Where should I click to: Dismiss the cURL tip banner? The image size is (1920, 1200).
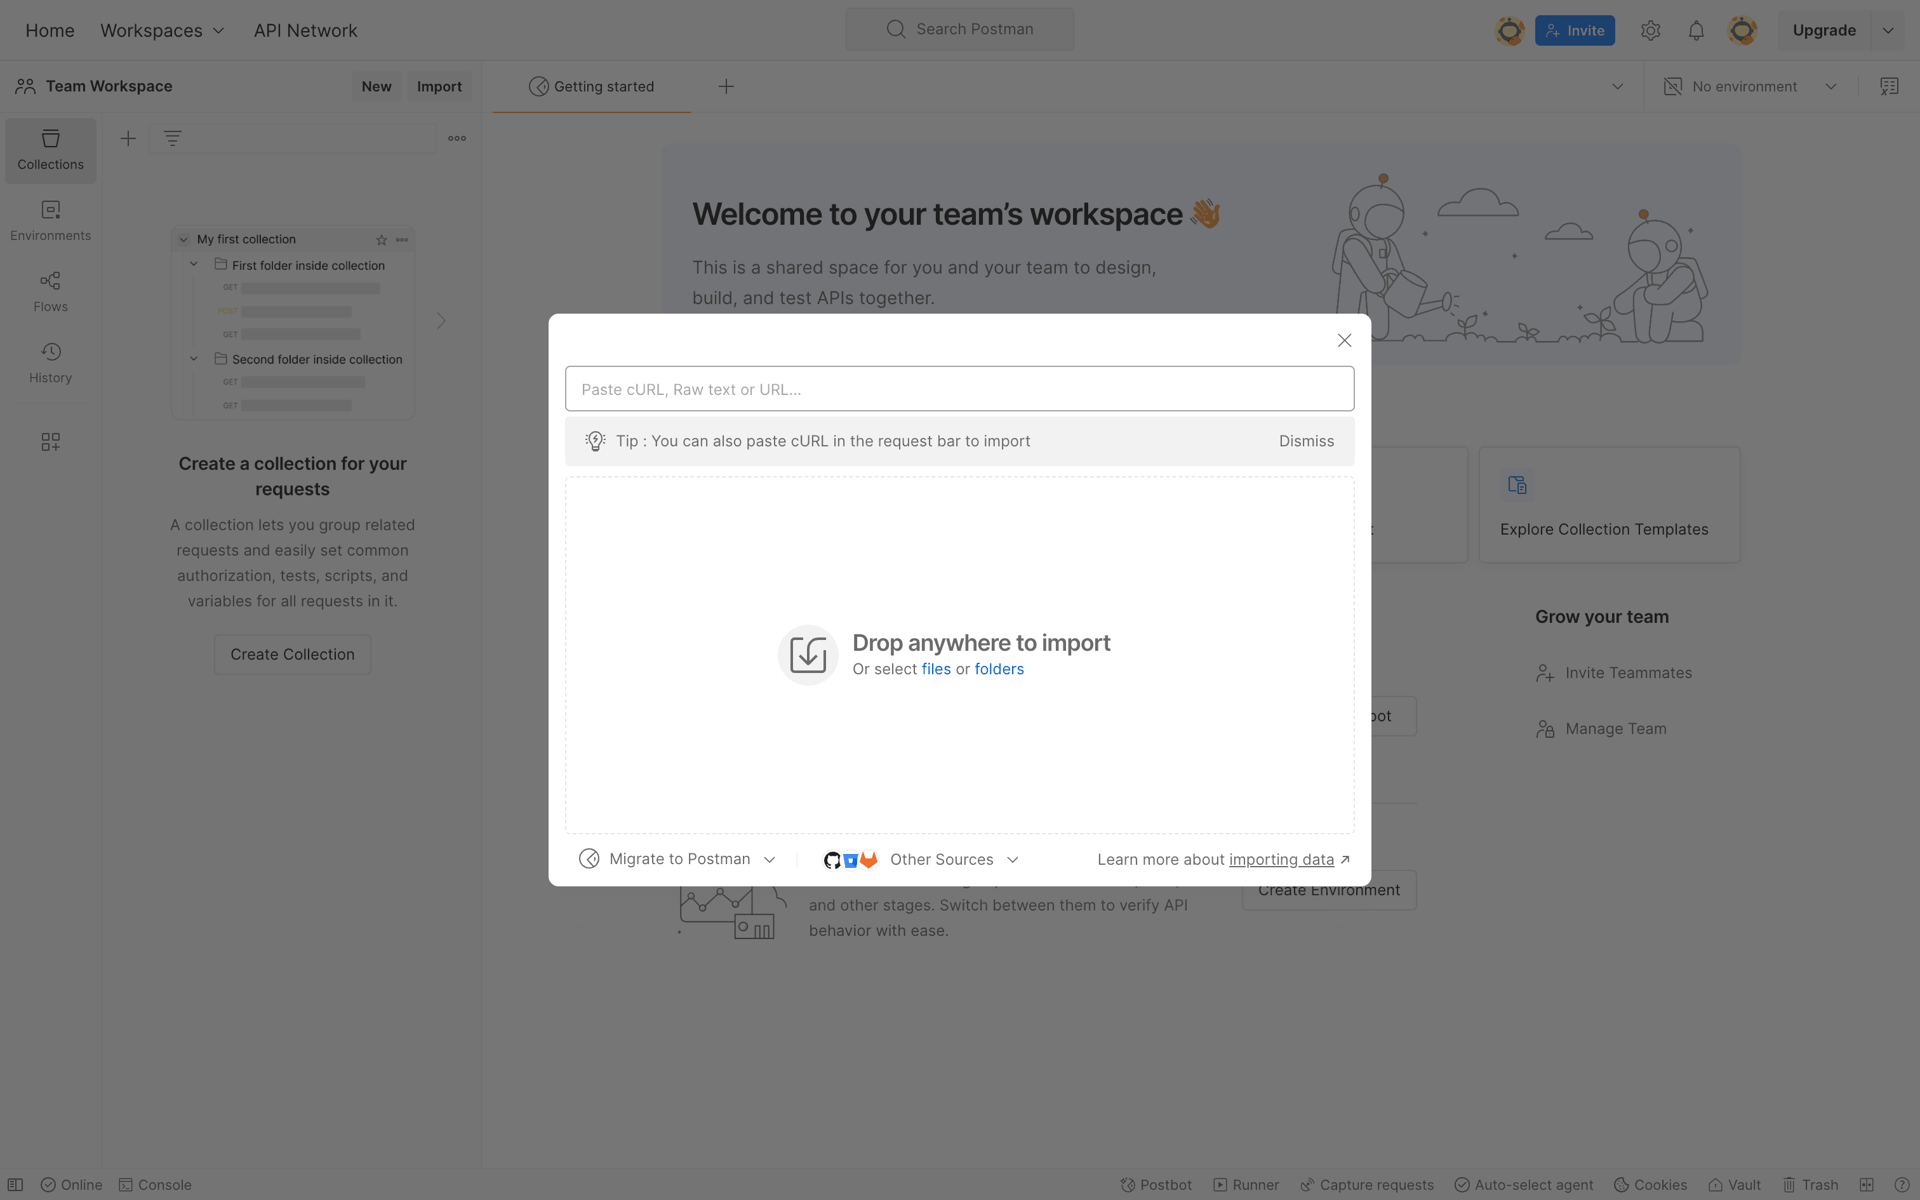click(1306, 441)
